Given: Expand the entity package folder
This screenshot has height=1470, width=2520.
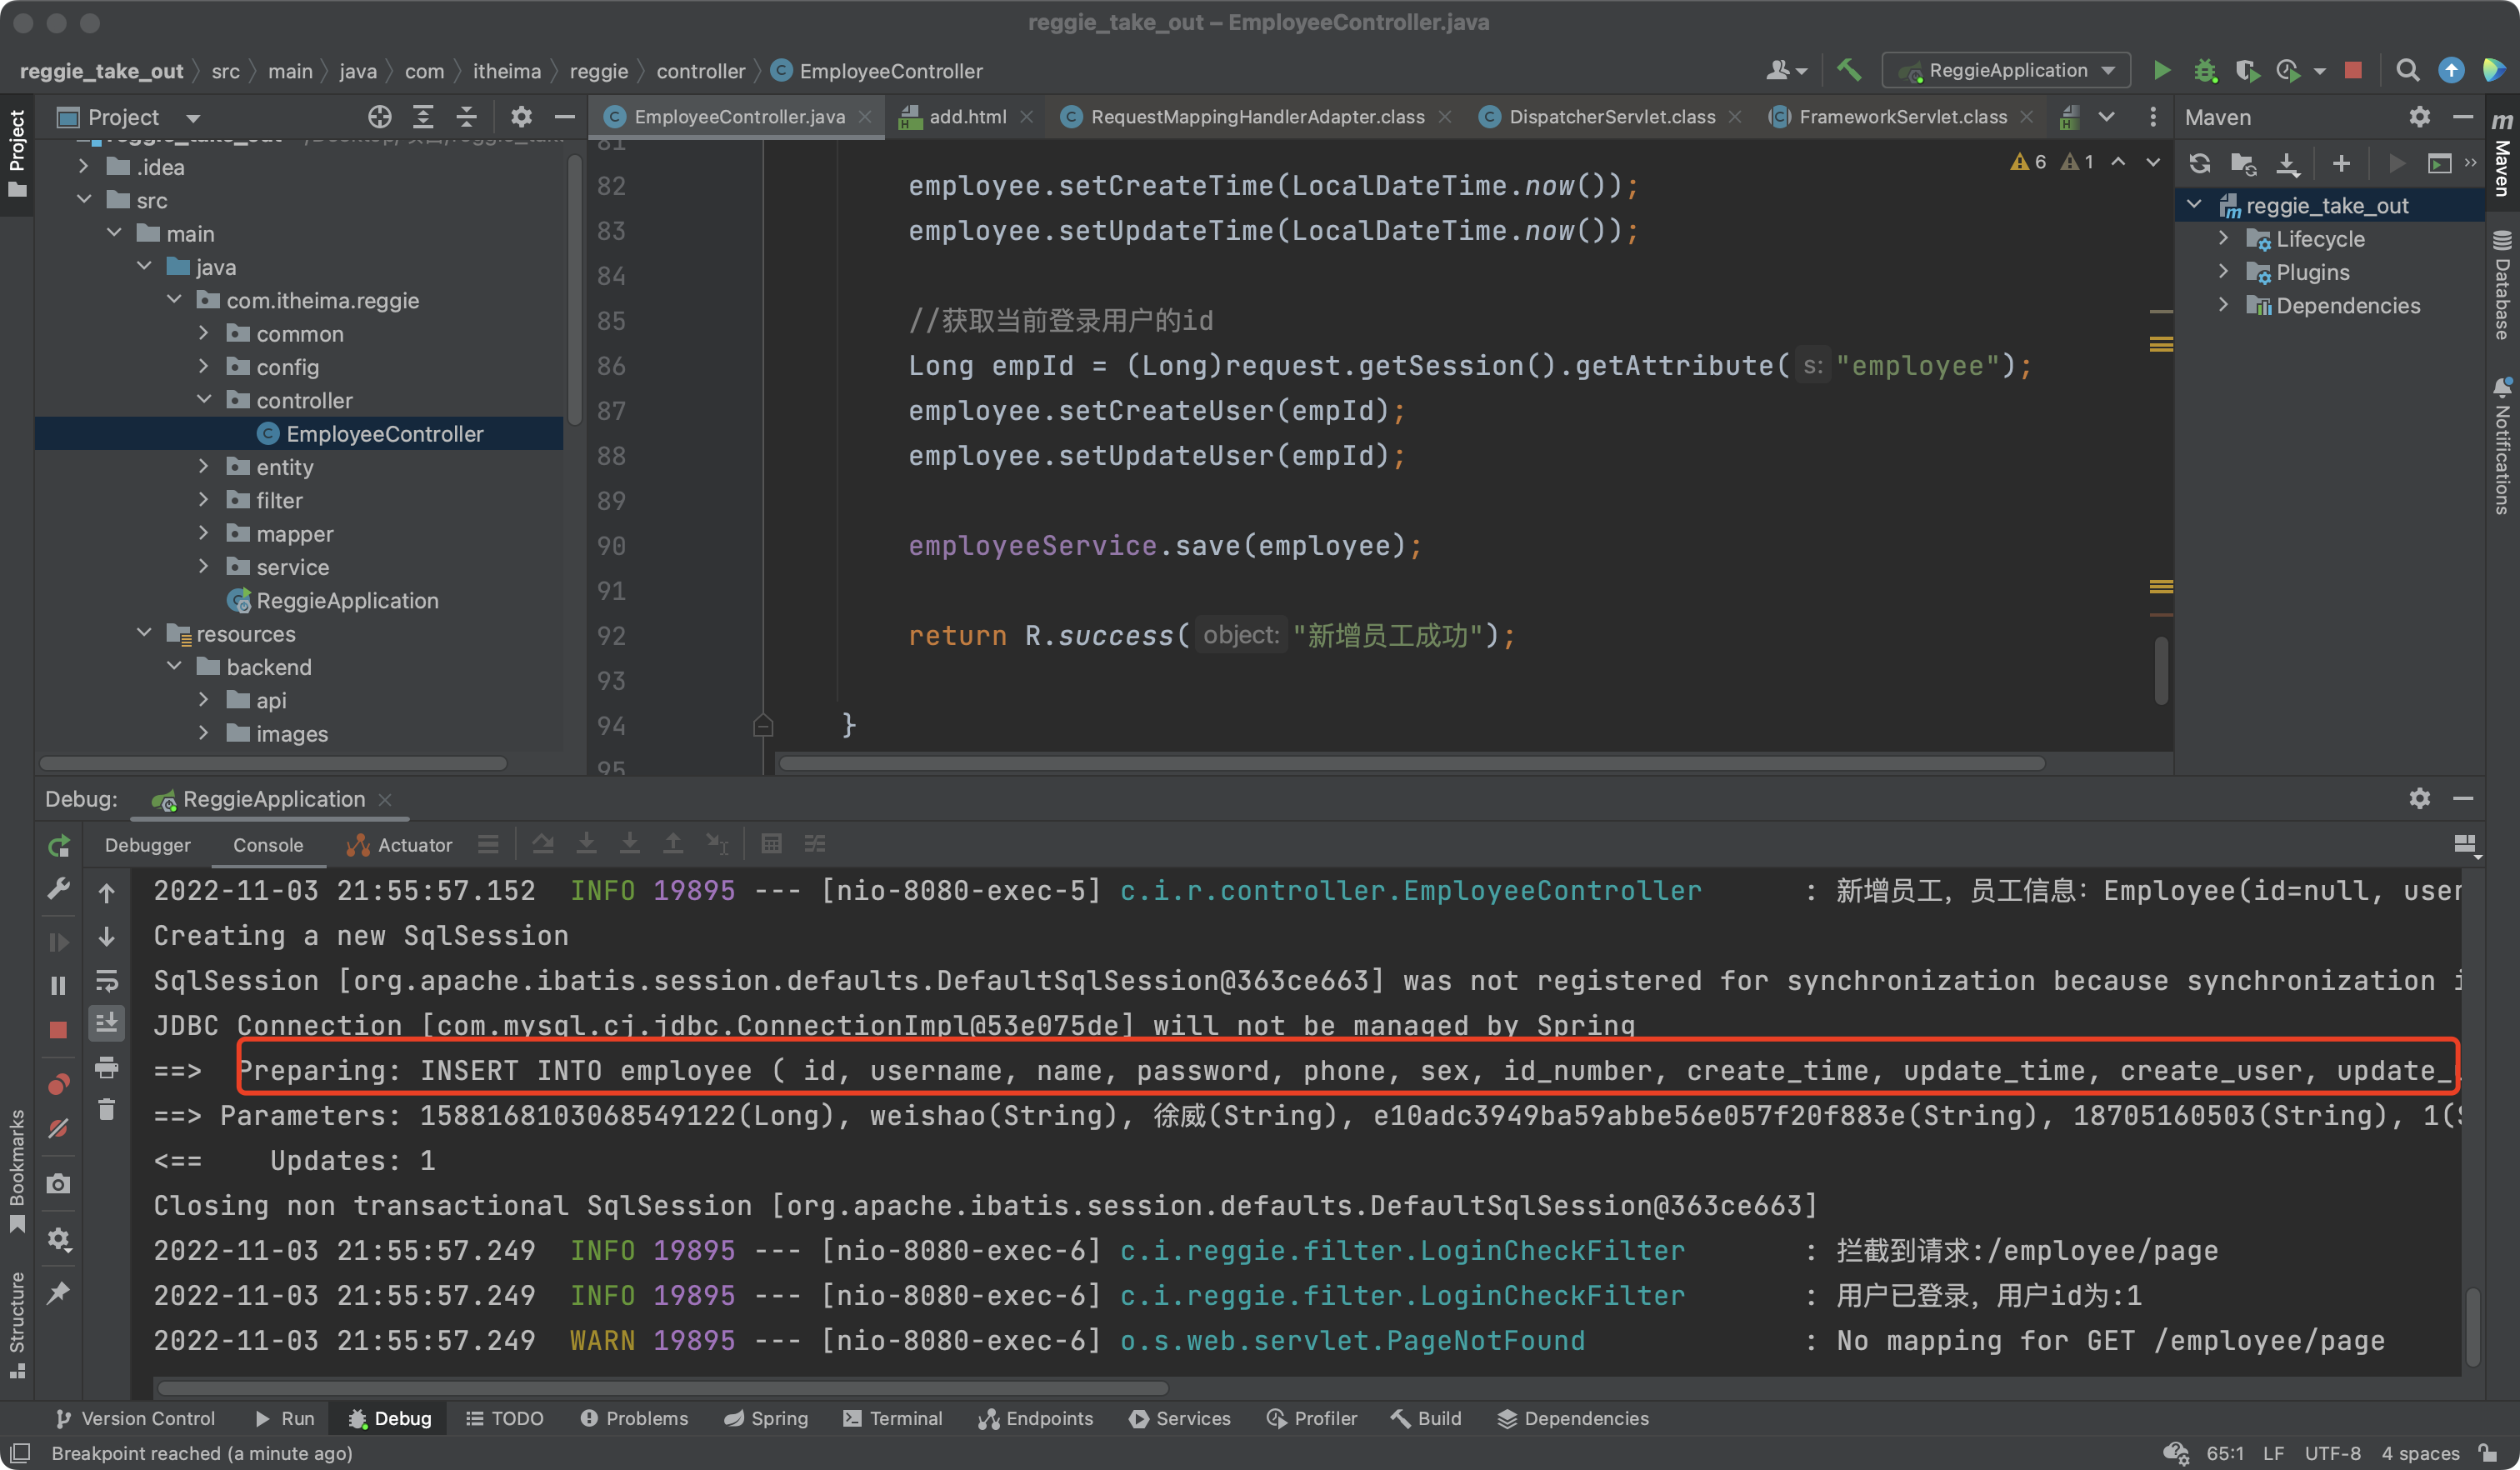Looking at the screenshot, I should click(204, 467).
